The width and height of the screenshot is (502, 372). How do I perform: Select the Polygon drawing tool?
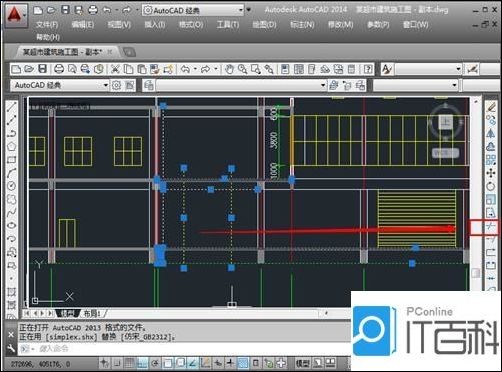click(12, 146)
